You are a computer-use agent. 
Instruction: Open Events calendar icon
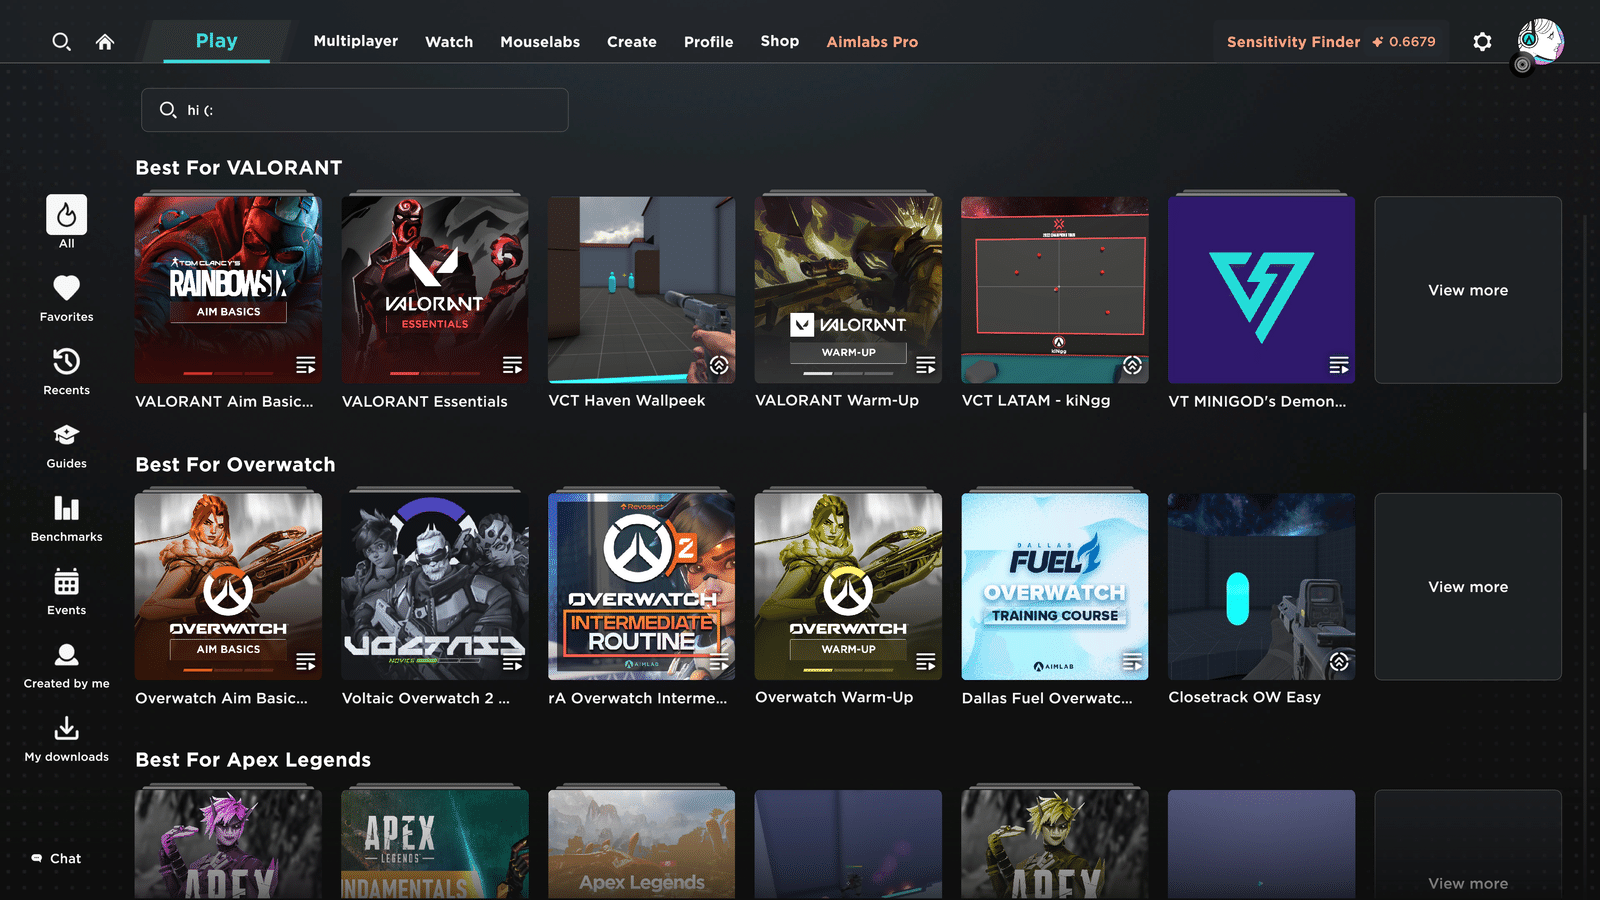[x=67, y=581]
